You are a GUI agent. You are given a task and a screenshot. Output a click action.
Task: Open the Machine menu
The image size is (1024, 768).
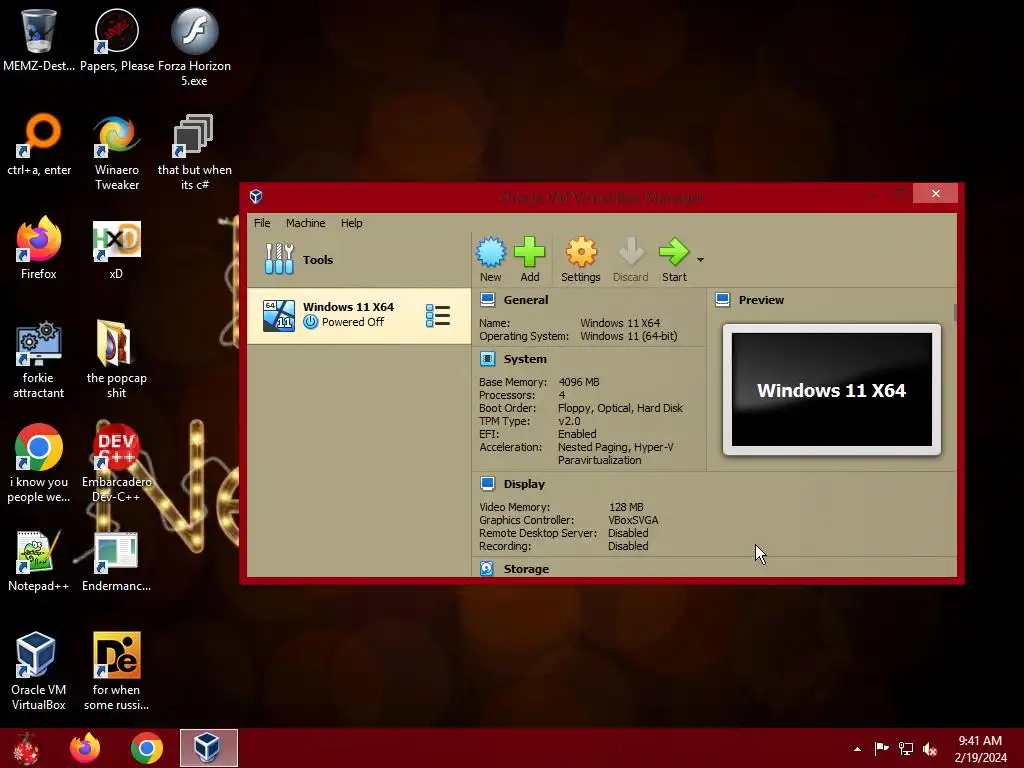305,223
